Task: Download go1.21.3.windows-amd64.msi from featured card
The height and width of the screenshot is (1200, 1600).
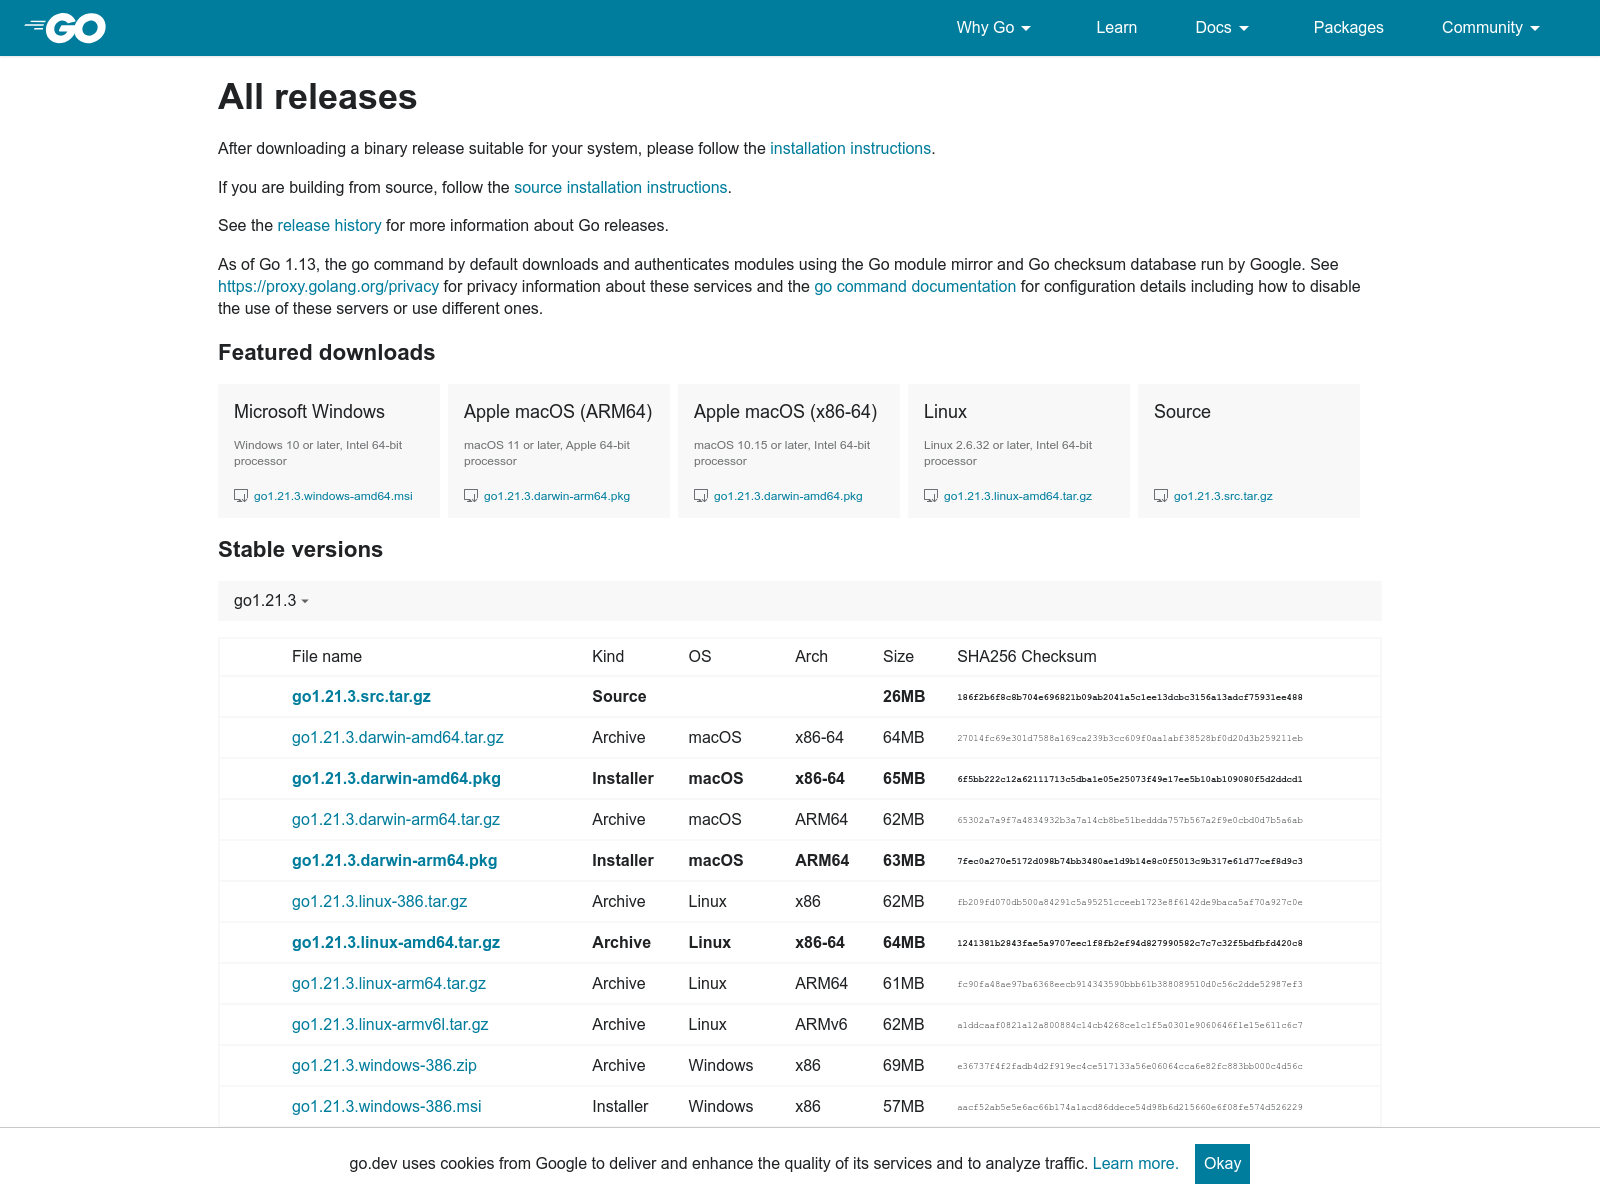Action: 333,496
